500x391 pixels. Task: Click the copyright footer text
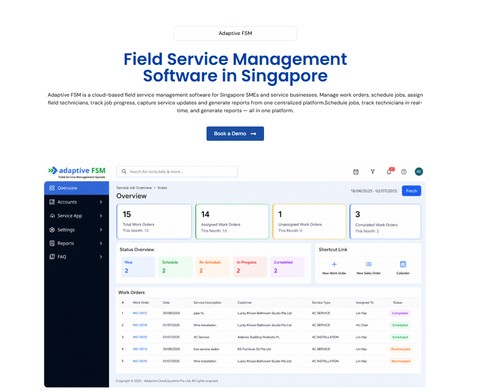pos(167,381)
